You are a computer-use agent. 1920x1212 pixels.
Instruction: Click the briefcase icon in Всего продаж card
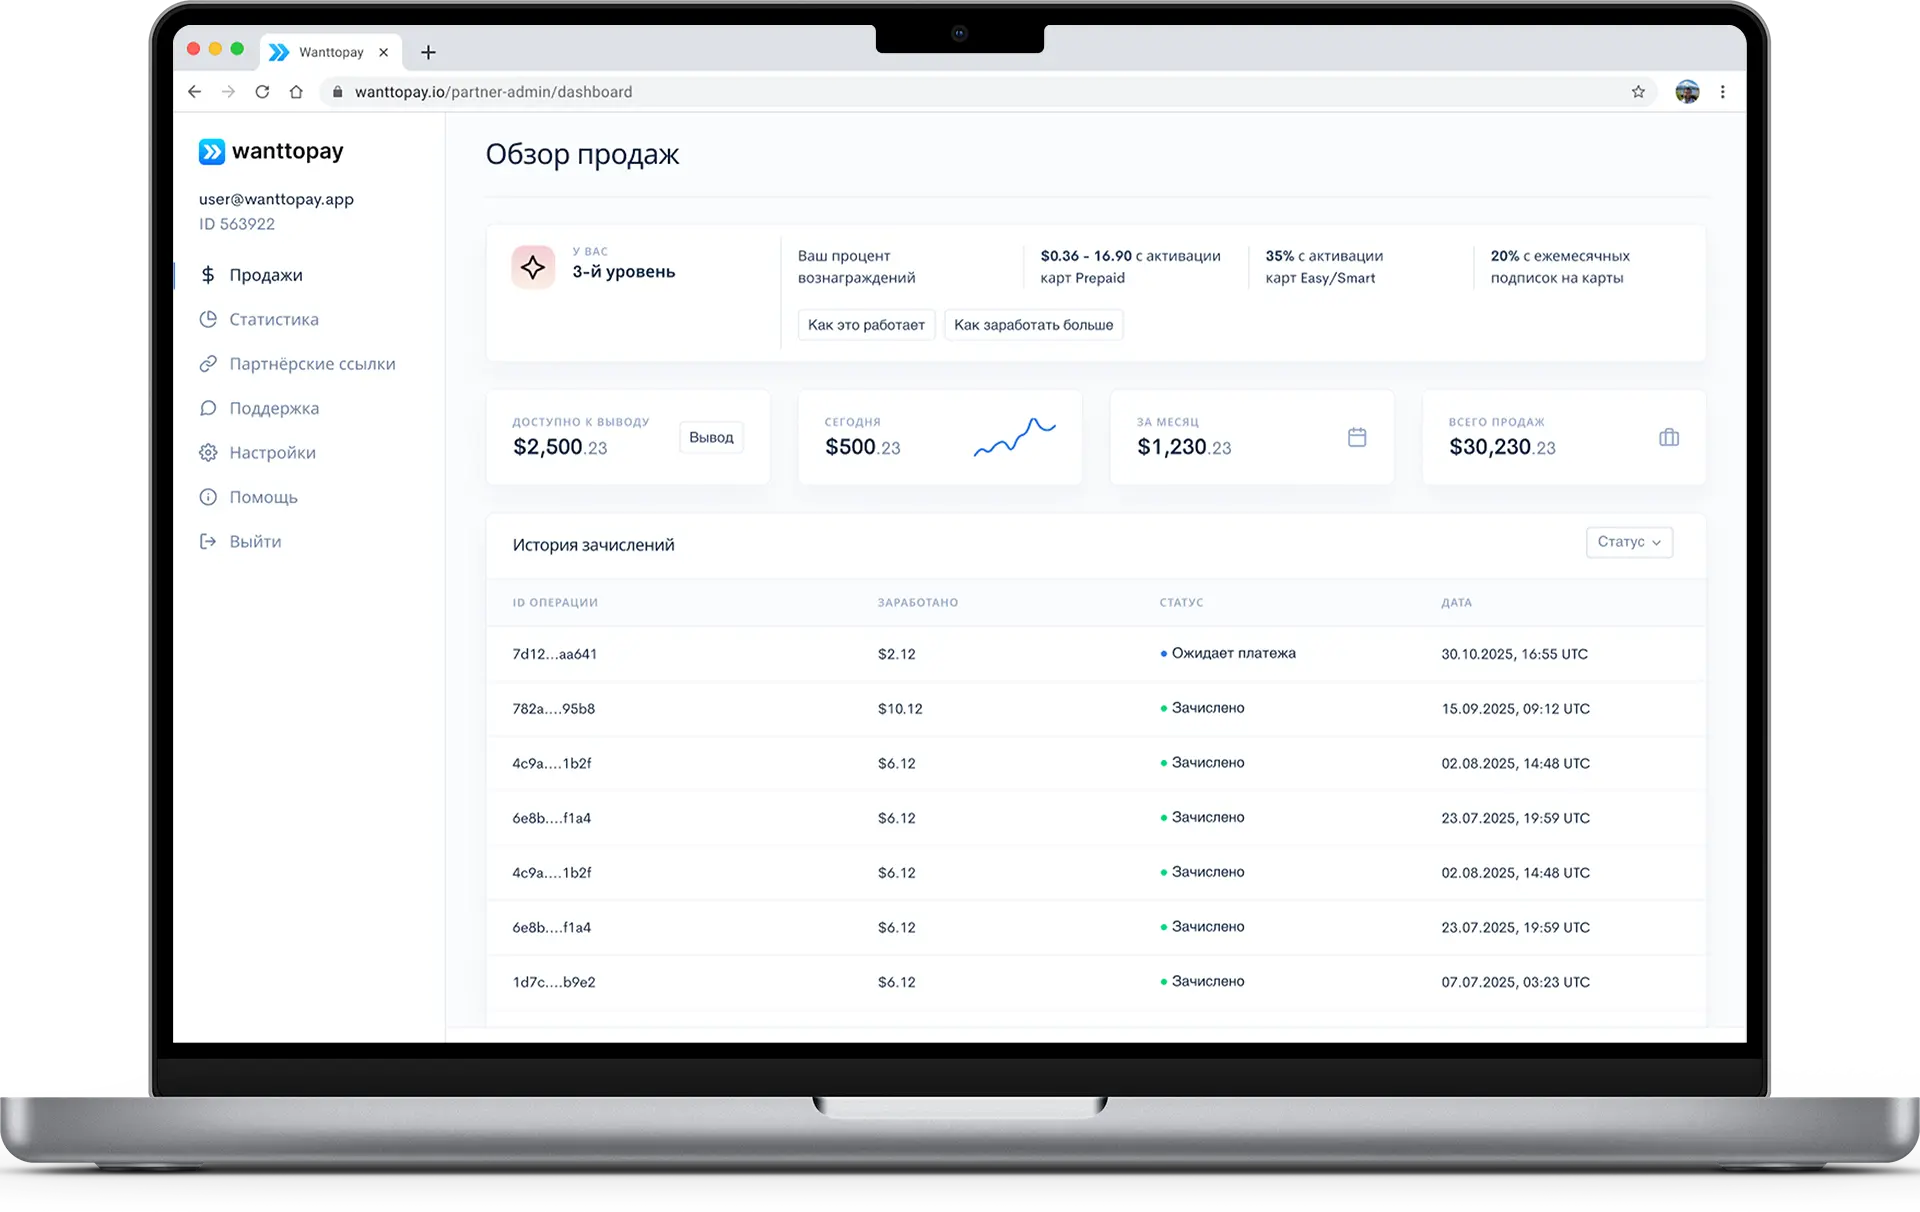click(1669, 437)
